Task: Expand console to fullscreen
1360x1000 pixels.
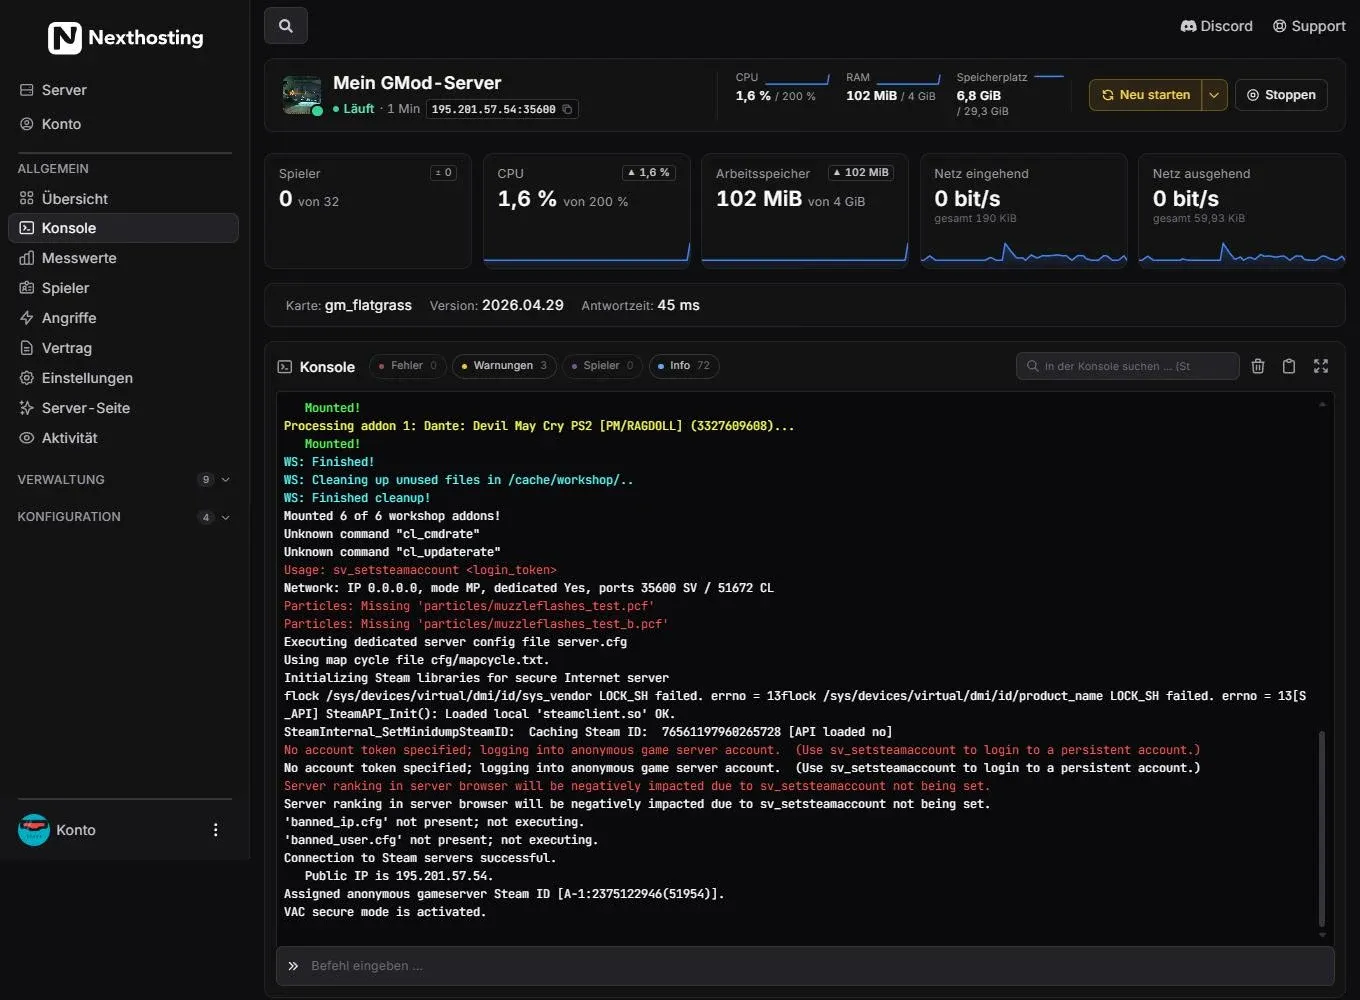Action: (x=1321, y=366)
